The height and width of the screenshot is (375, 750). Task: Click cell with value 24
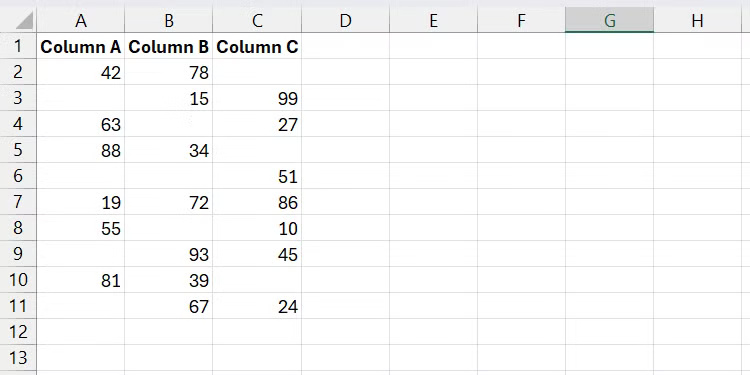(x=257, y=306)
